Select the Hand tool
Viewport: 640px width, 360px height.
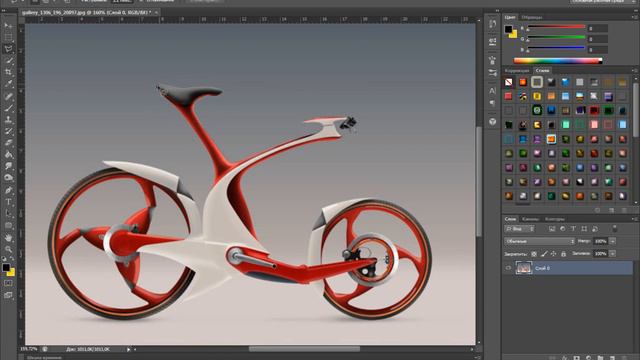(8, 237)
